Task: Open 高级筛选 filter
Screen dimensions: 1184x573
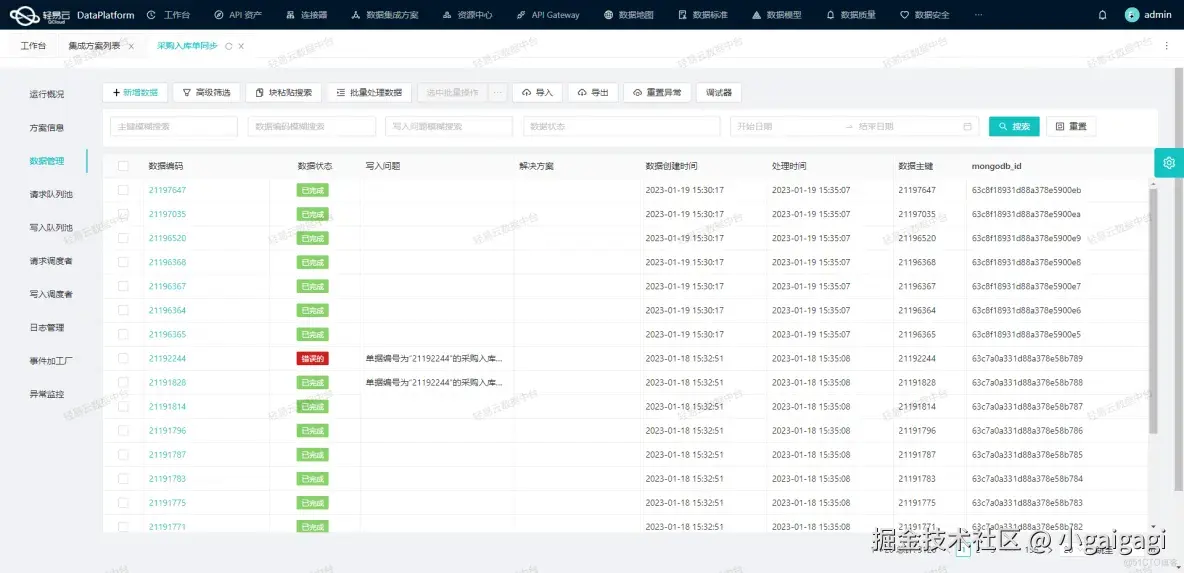Action: point(207,92)
